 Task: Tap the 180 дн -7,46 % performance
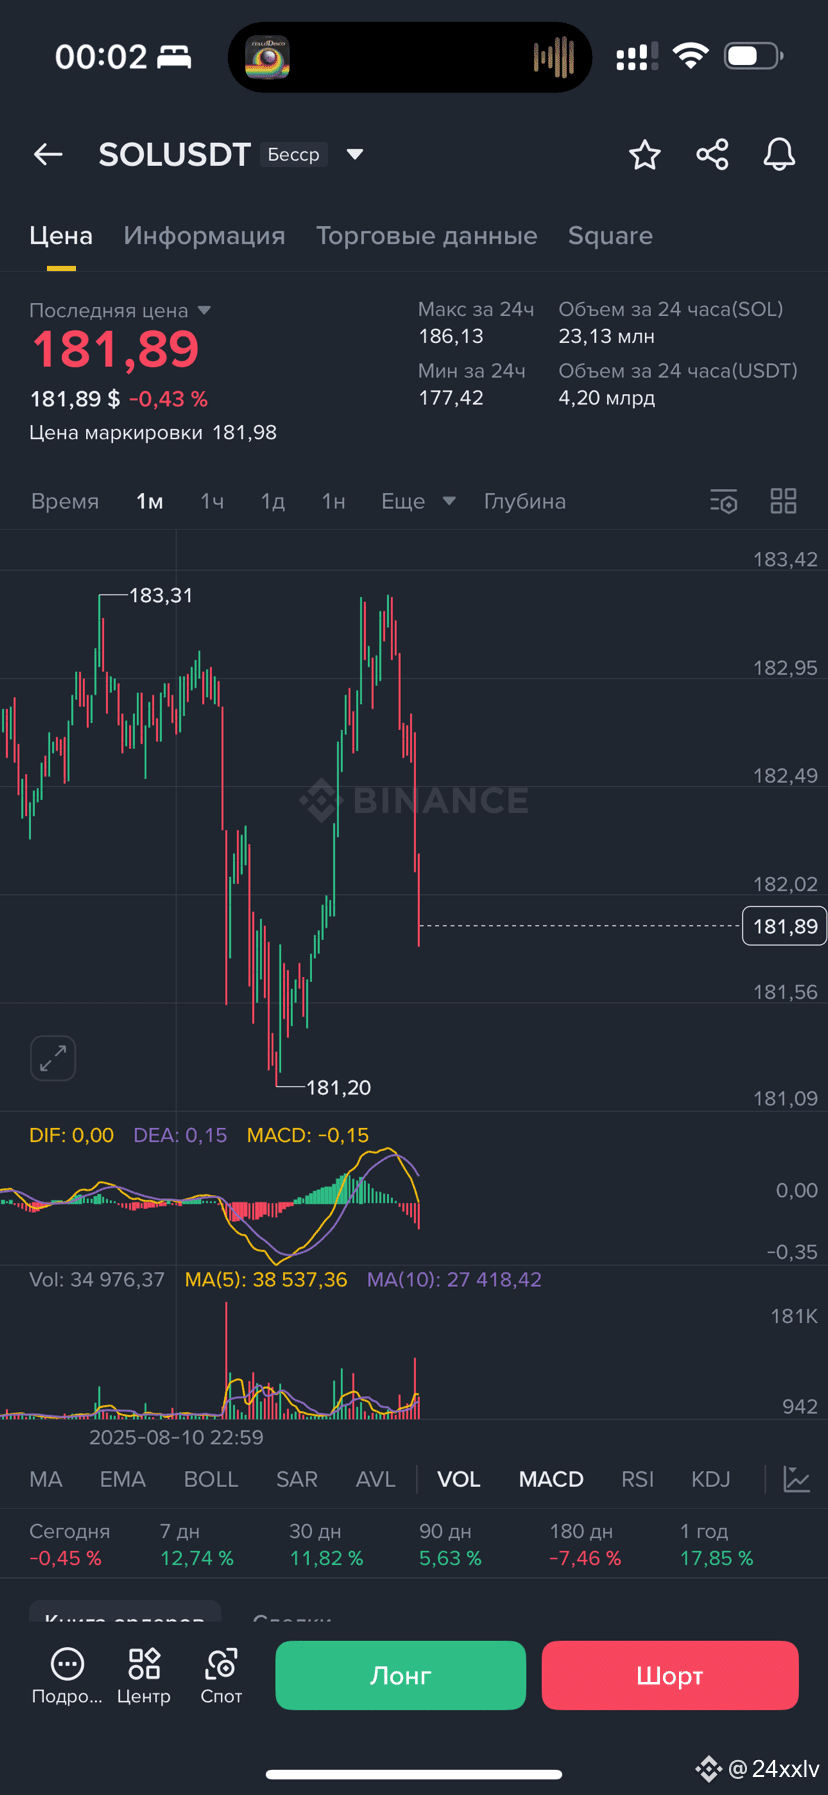pyautogui.click(x=585, y=1545)
